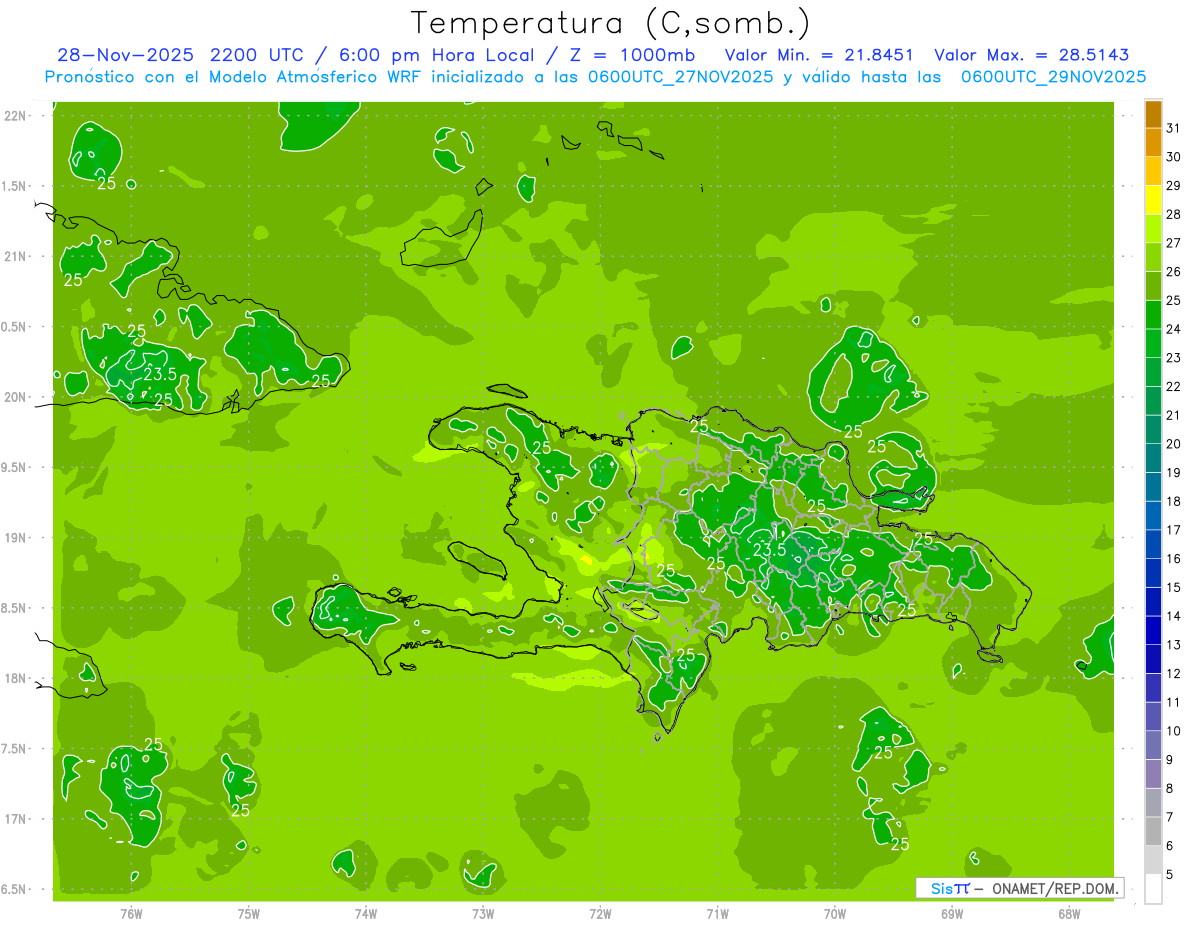1200x927 pixels.
Task: Select the initialization time "0600UTC_27NOV2025"
Action: point(679,77)
